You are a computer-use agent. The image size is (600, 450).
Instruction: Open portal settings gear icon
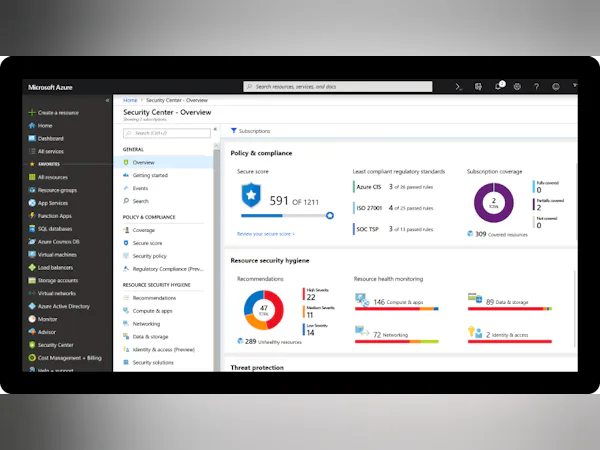pyautogui.click(x=517, y=87)
